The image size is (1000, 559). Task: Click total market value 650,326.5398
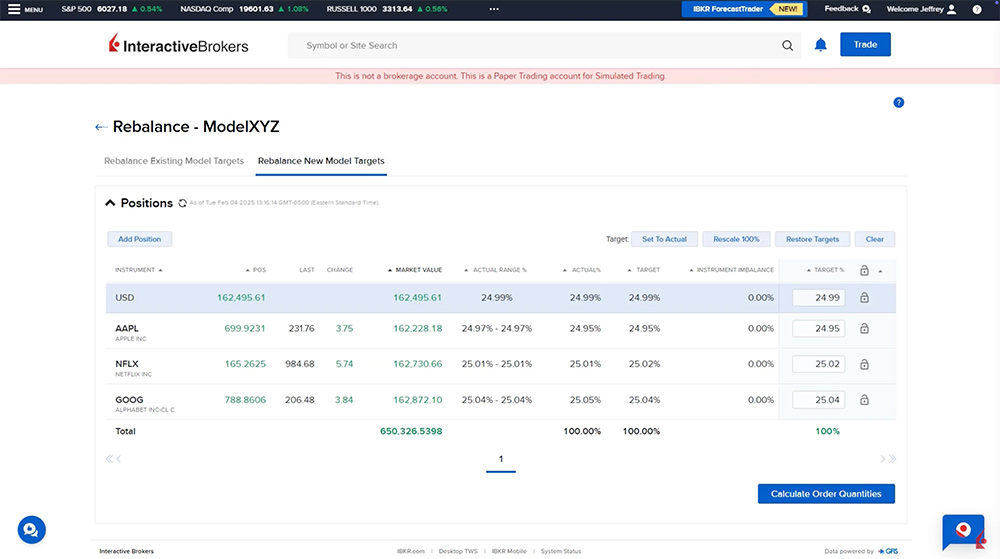(x=411, y=432)
